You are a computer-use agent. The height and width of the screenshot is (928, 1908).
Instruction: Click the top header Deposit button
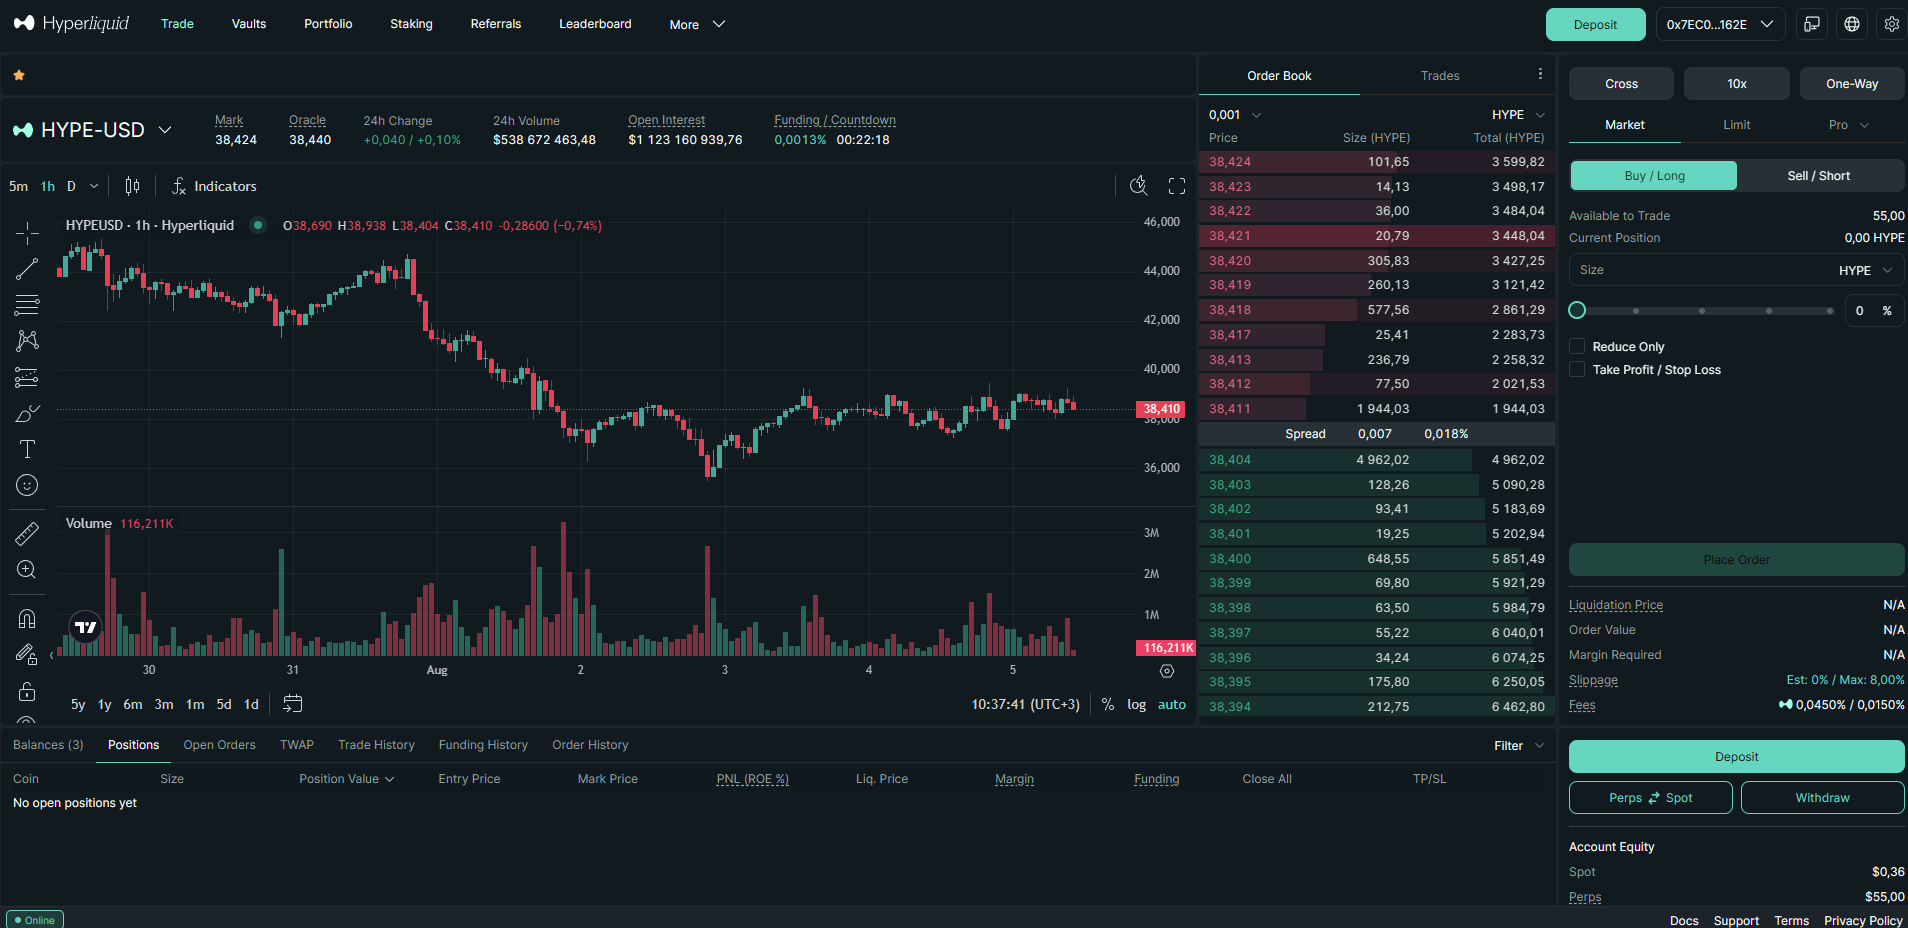[x=1595, y=24]
